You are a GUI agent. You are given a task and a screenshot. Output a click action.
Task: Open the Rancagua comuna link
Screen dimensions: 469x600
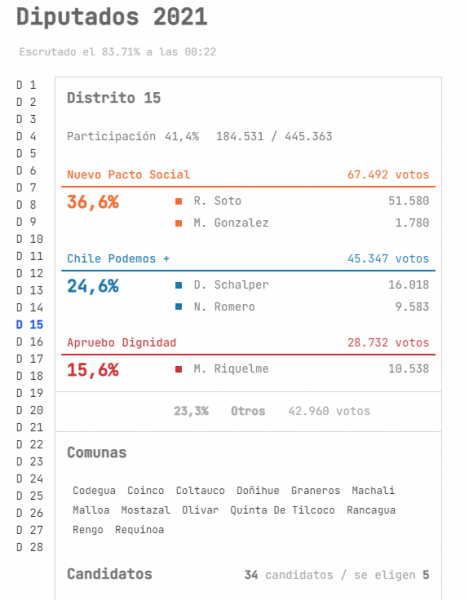(x=371, y=510)
